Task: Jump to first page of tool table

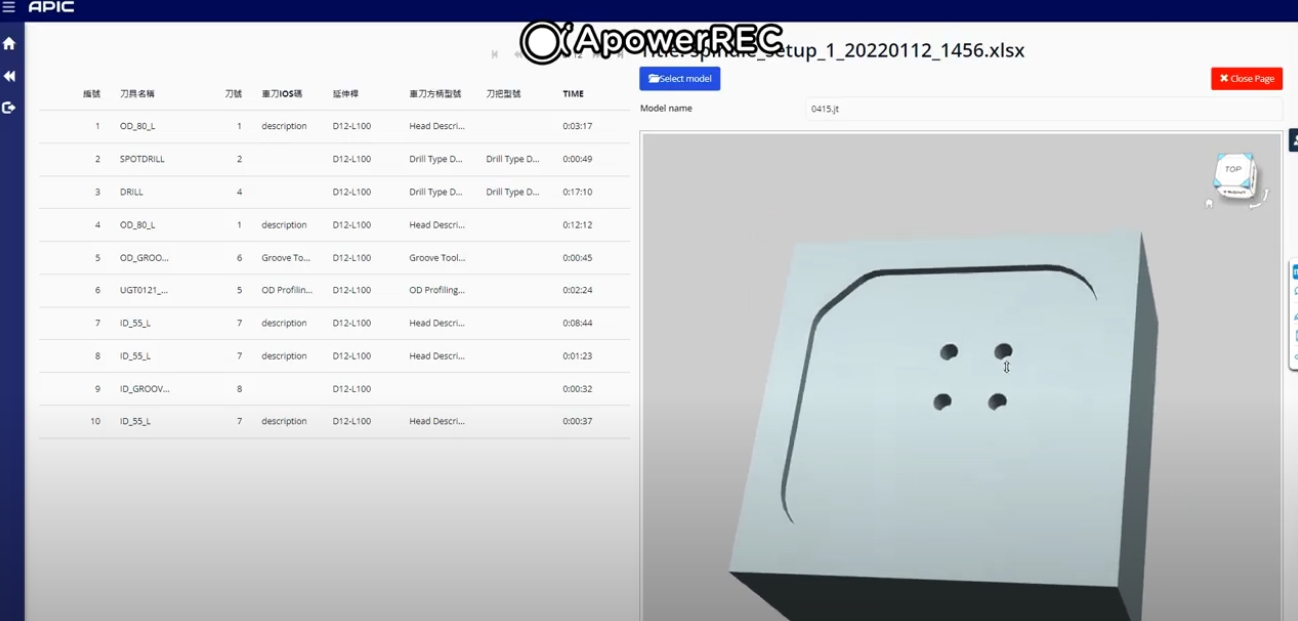Action: (495, 54)
